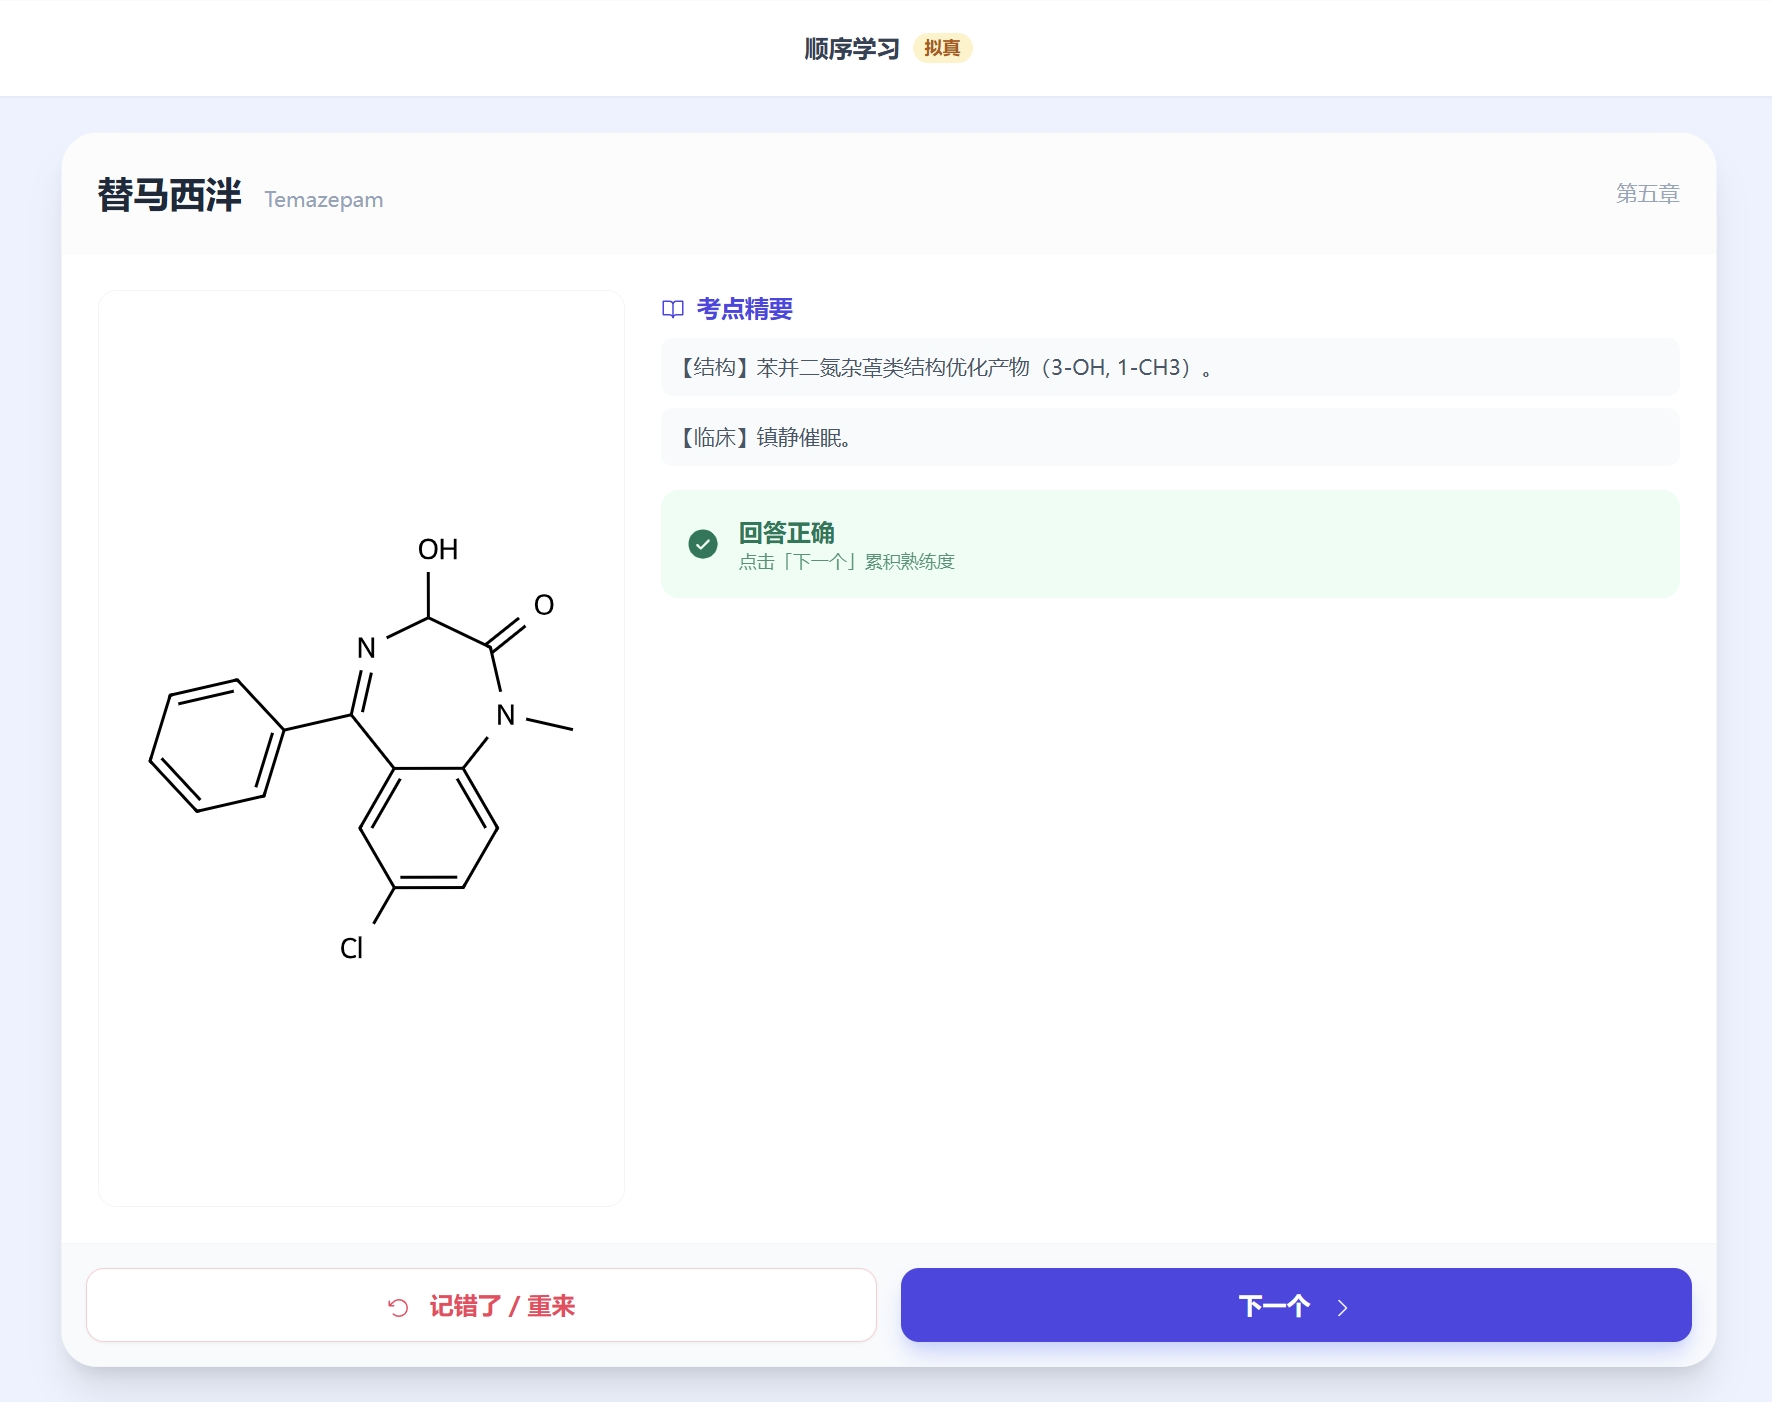The width and height of the screenshot is (1772, 1402).
Task: Click the book icon beside 考点精要
Action: 673,309
